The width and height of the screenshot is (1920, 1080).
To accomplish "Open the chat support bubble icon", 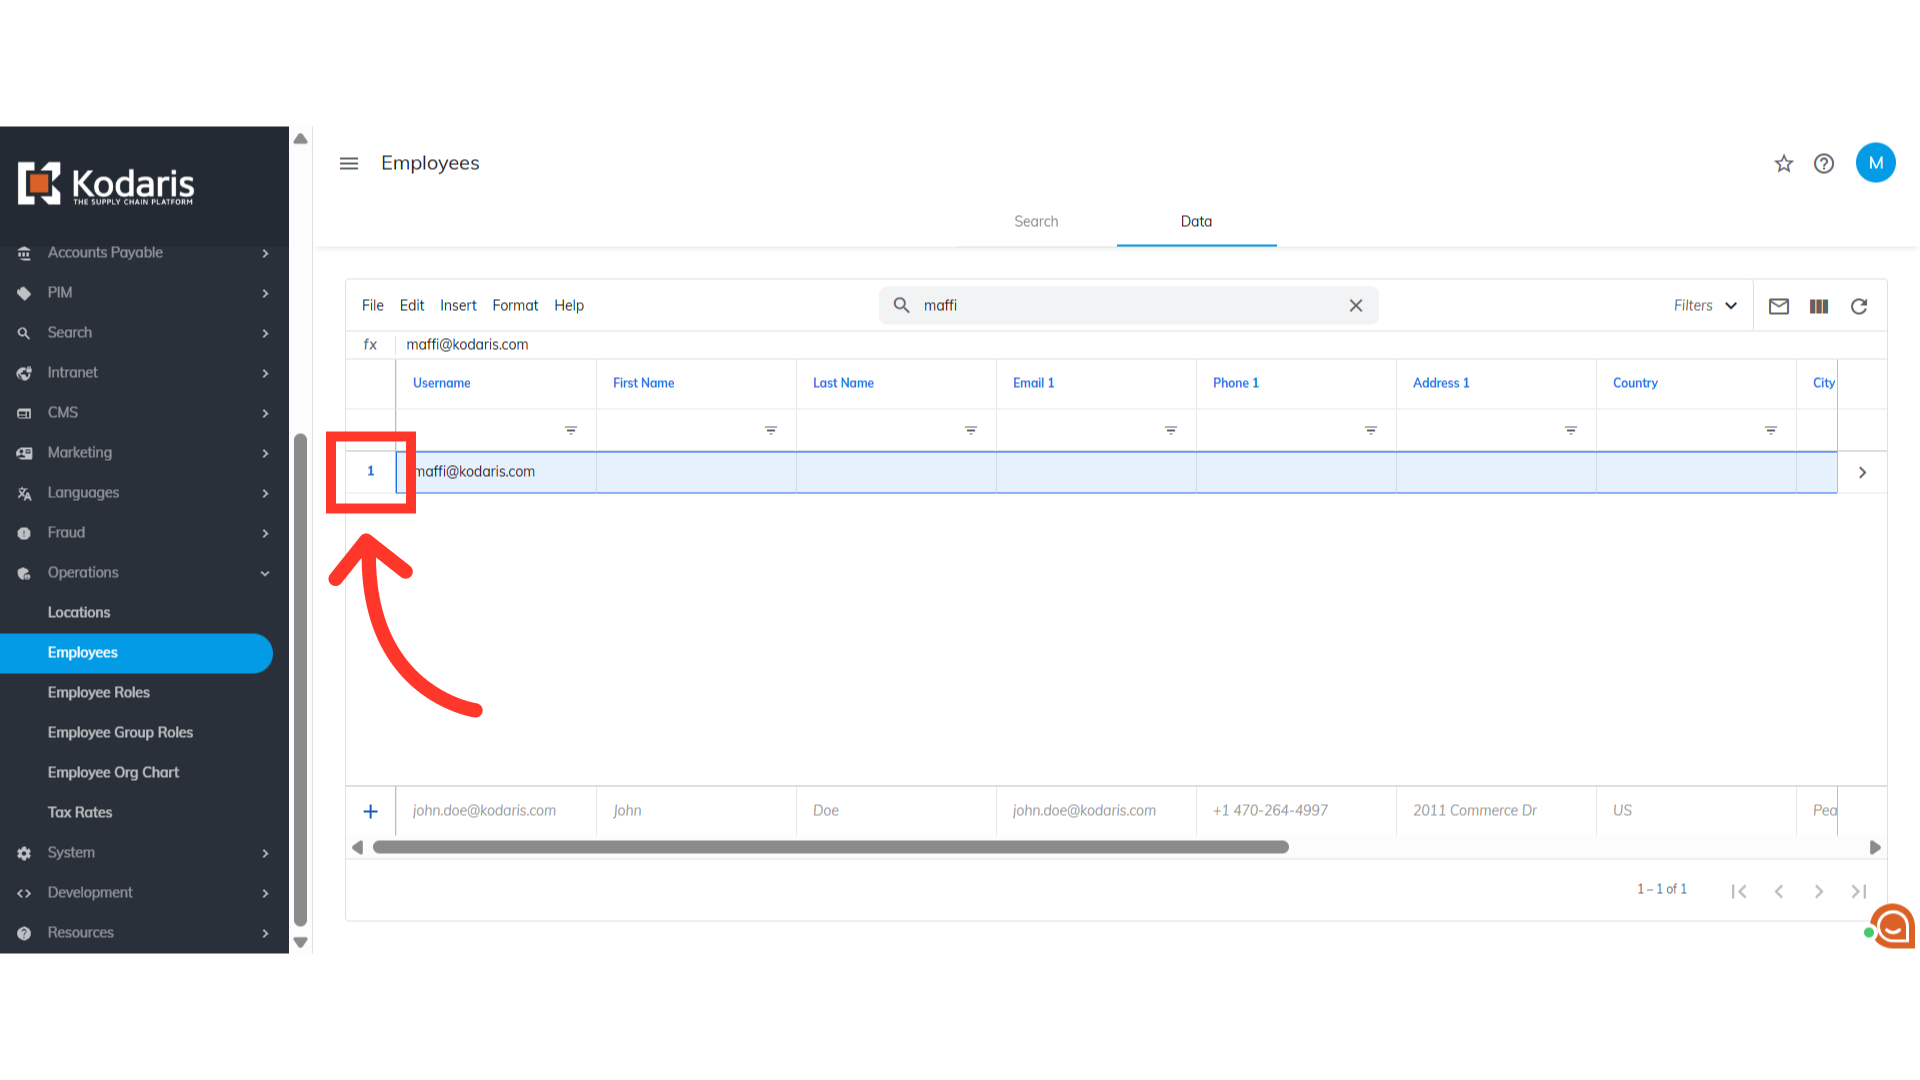I will pos(1892,926).
